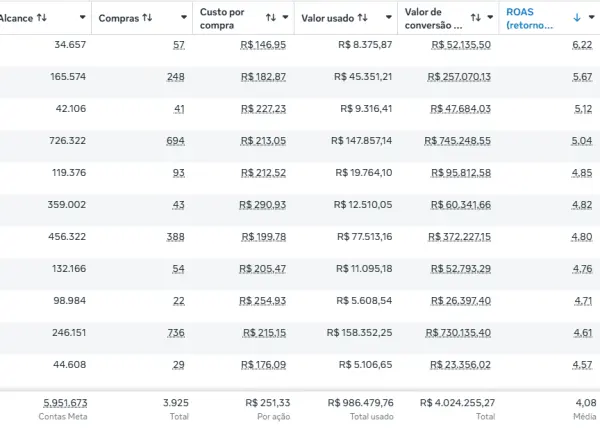Screen dimensions: 600x434
Task: Open purchases value 57
Action: tap(179, 45)
